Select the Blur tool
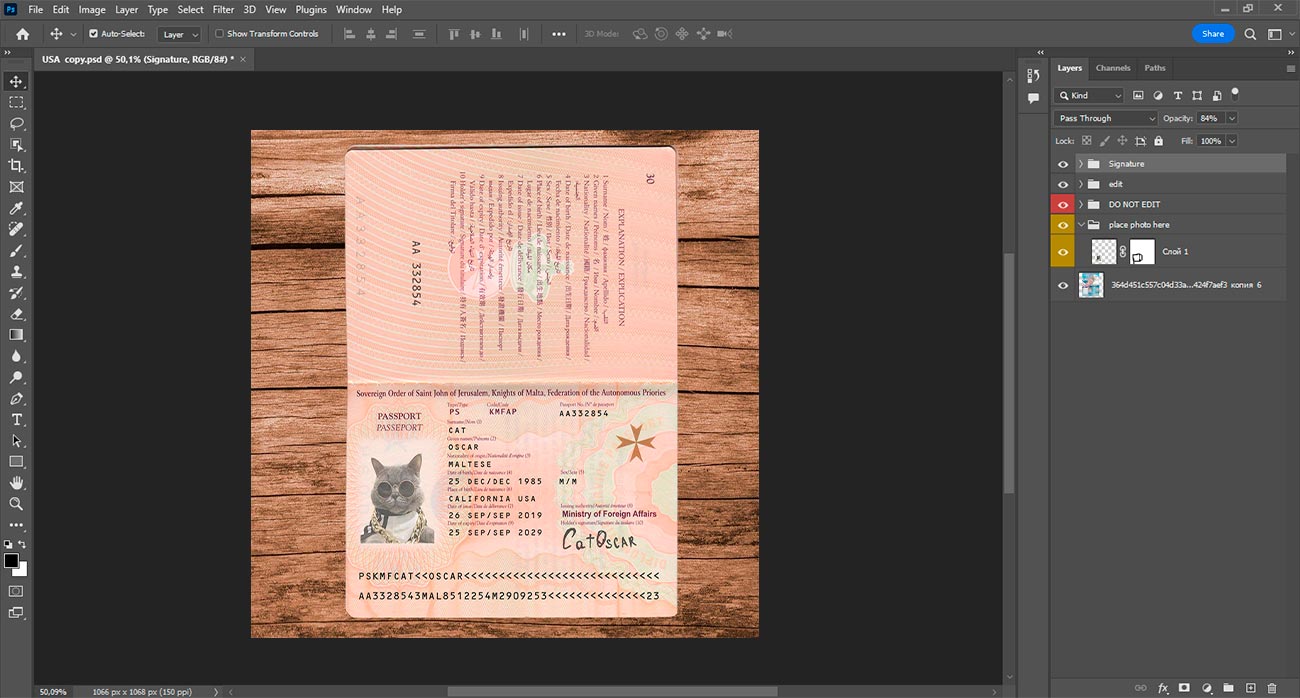This screenshot has height=698, width=1300. (x=16, y=356)
